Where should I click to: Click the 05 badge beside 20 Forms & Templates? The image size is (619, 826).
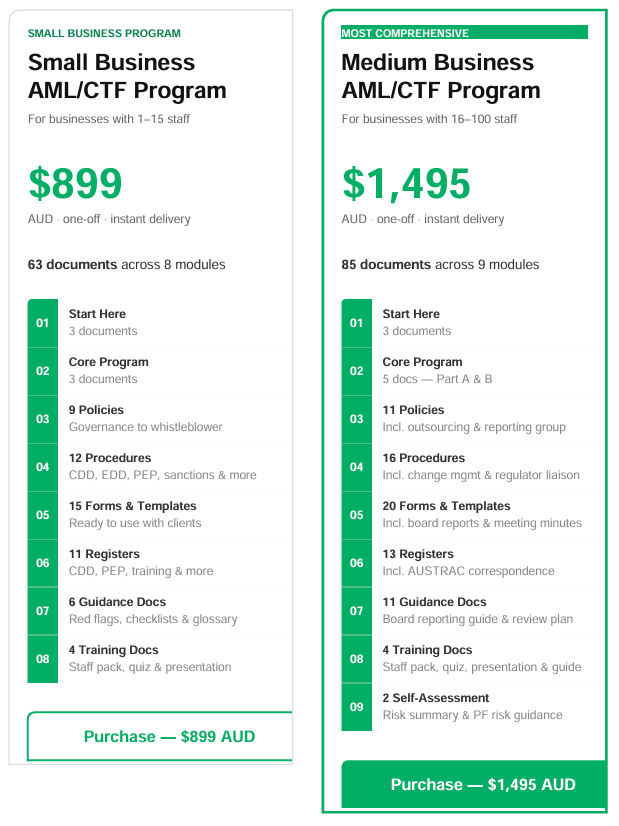(357, 515)
